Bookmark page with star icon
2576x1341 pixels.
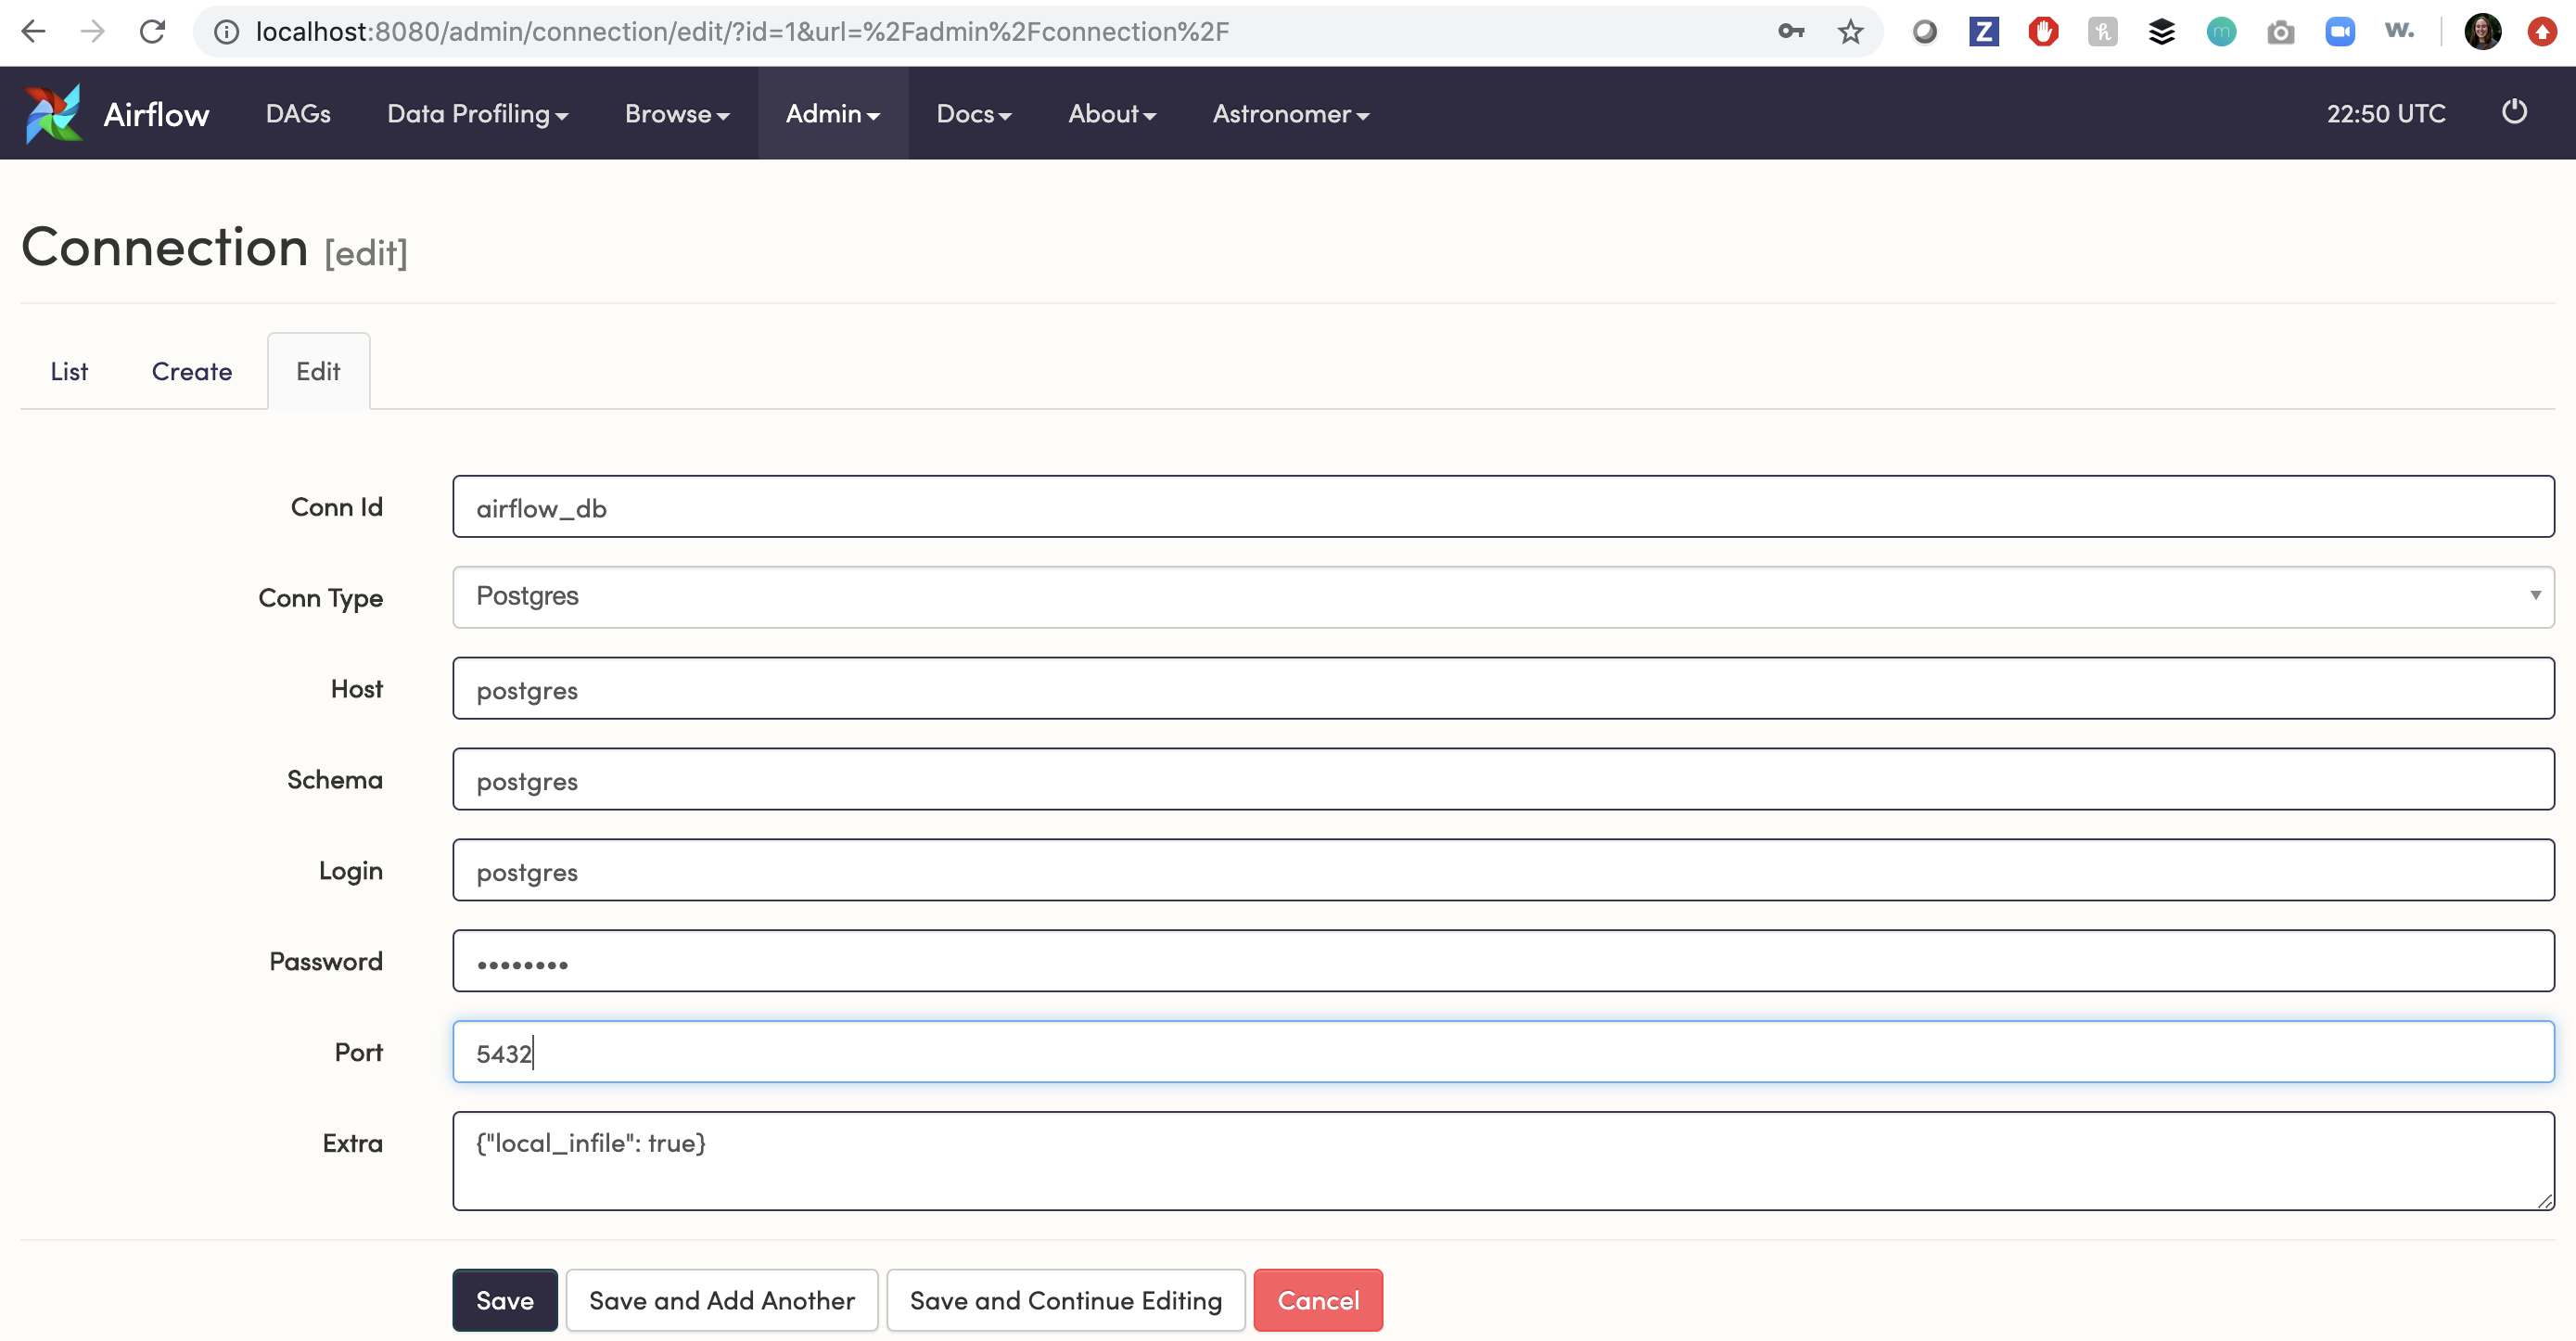1850,32
